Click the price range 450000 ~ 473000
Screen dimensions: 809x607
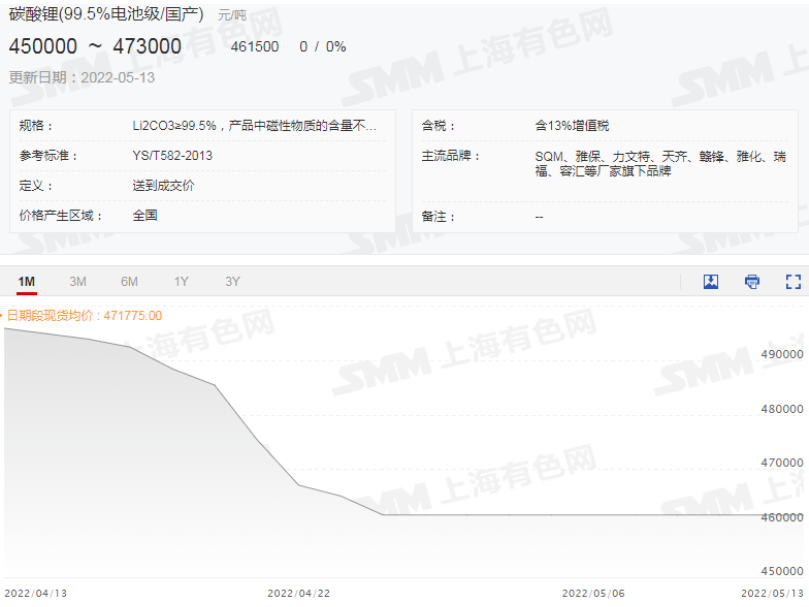[93, 46]
